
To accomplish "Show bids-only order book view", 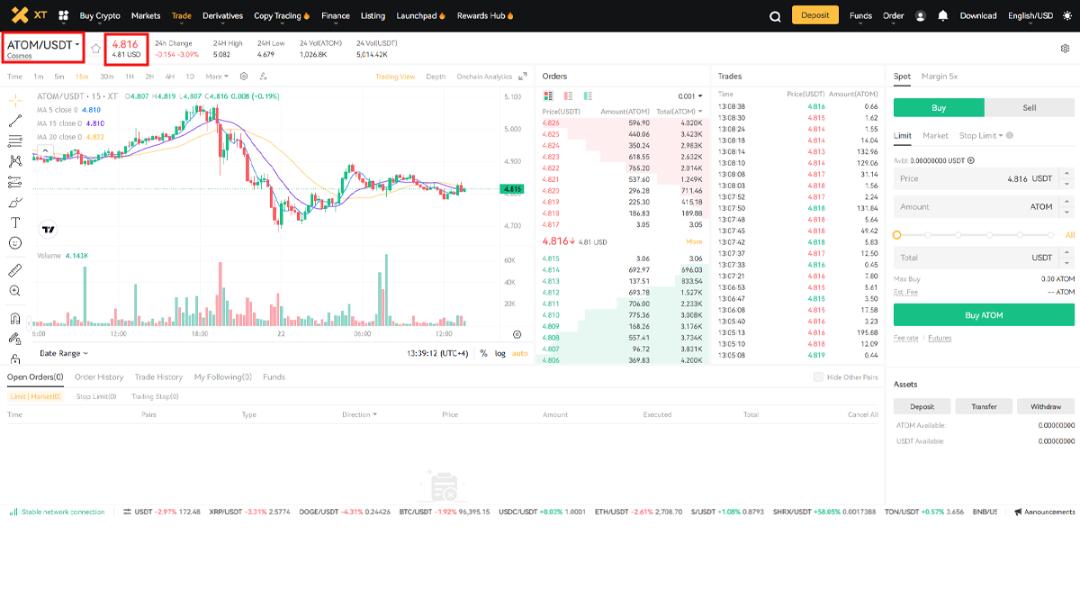I will click(x=588, y=96).
